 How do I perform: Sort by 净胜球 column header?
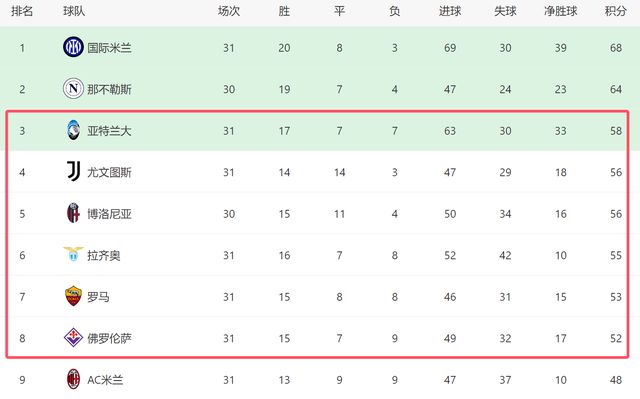[560, 11]
